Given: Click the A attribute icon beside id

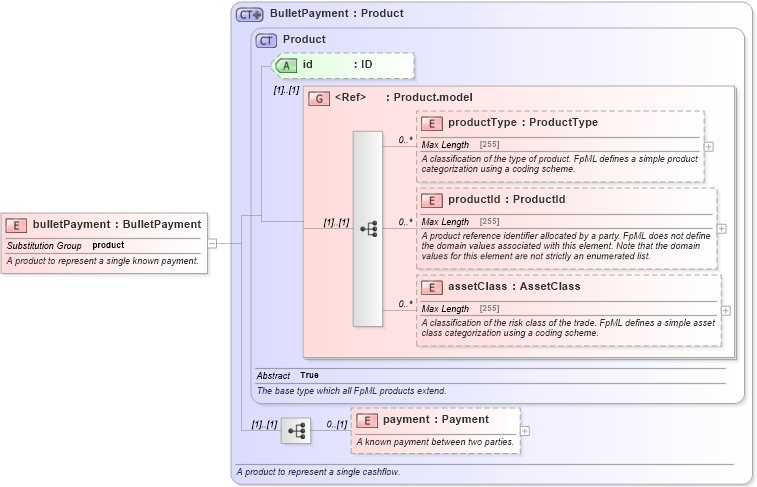Looking at the screenshot, I should pos(286,66).
